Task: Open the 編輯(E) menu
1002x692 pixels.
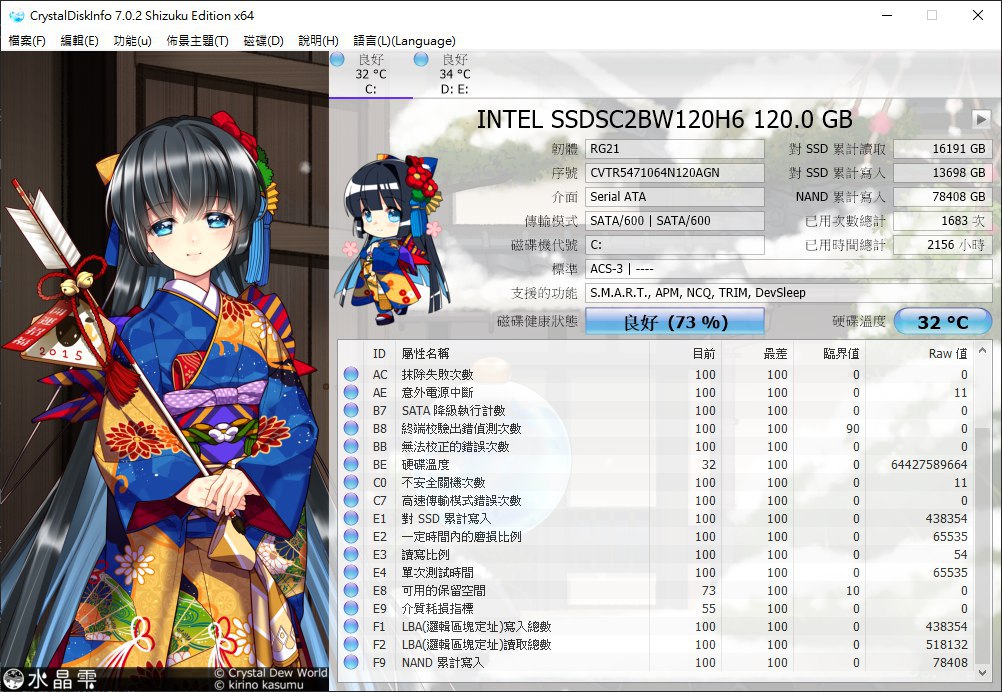Action: point(79,41)
